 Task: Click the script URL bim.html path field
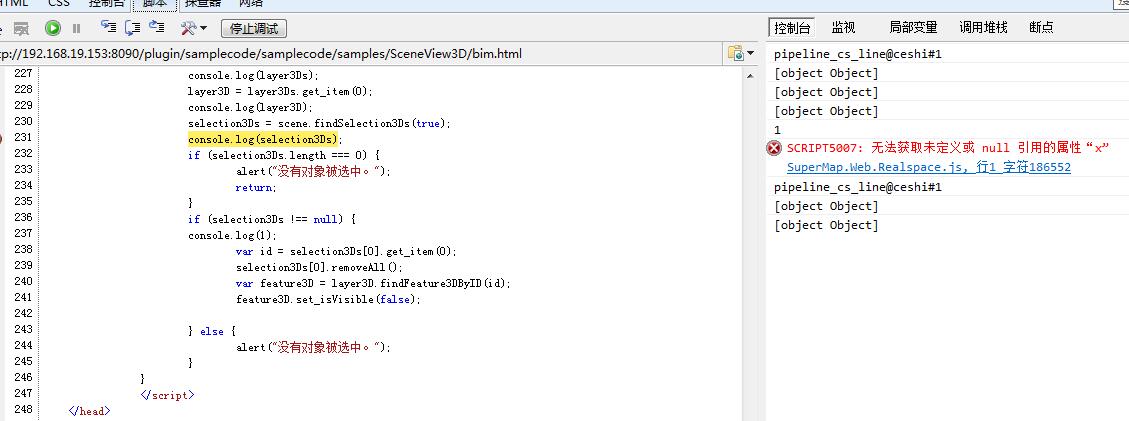point(360,54)
